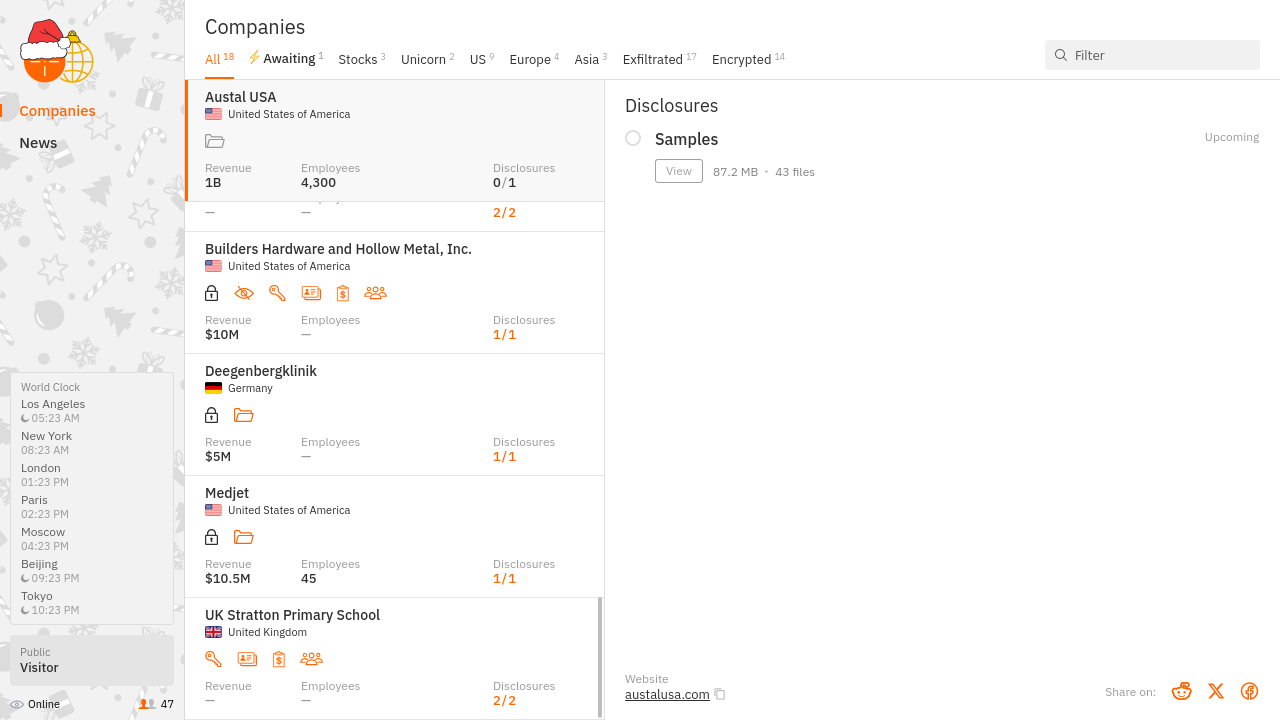Click the Los Angeles world clock entry

tap(53, 411)
